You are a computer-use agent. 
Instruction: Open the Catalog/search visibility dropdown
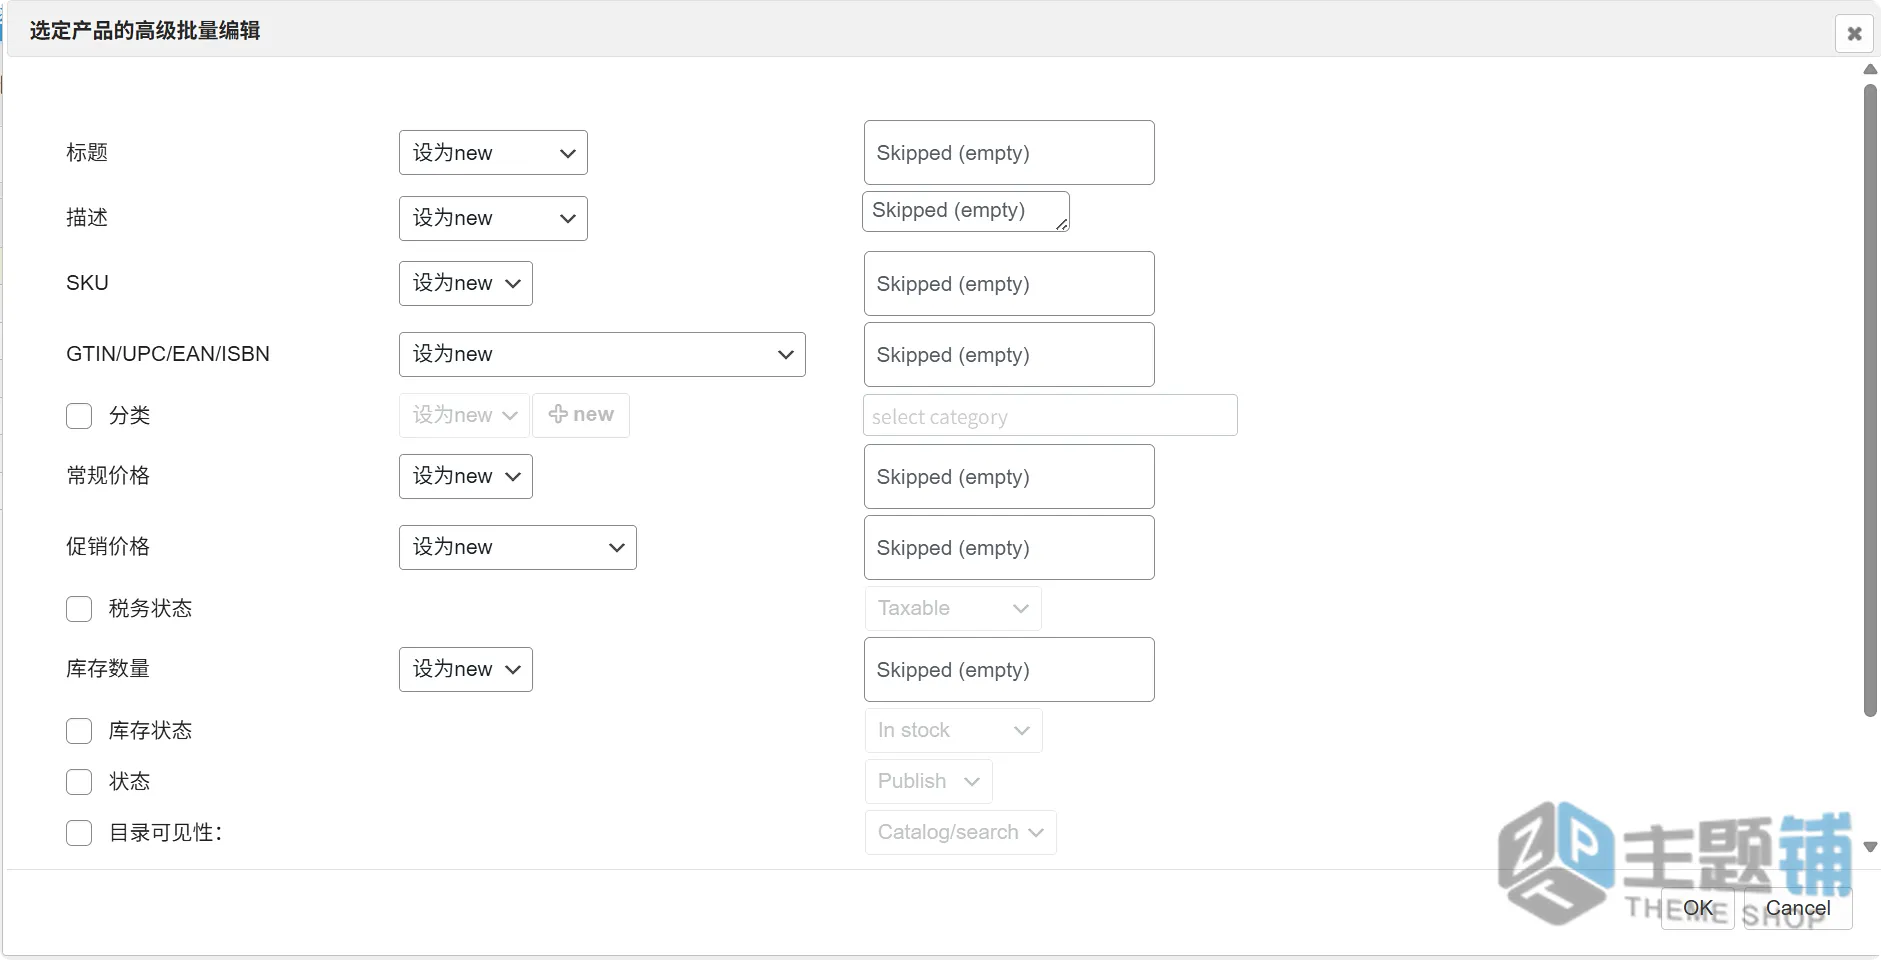pyautogui.click(x=960, y=832)
